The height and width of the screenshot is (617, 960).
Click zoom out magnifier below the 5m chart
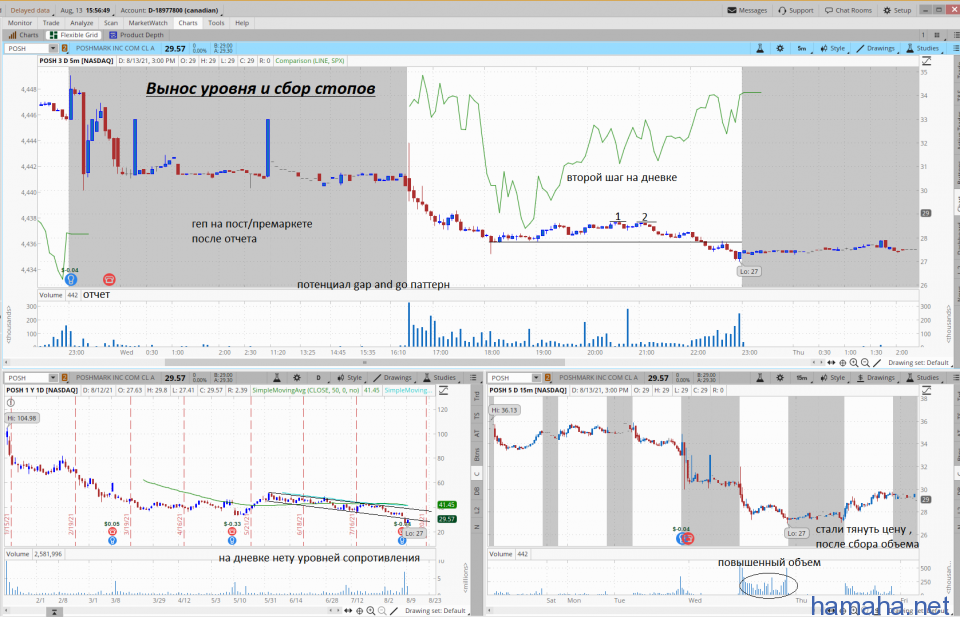864,363
